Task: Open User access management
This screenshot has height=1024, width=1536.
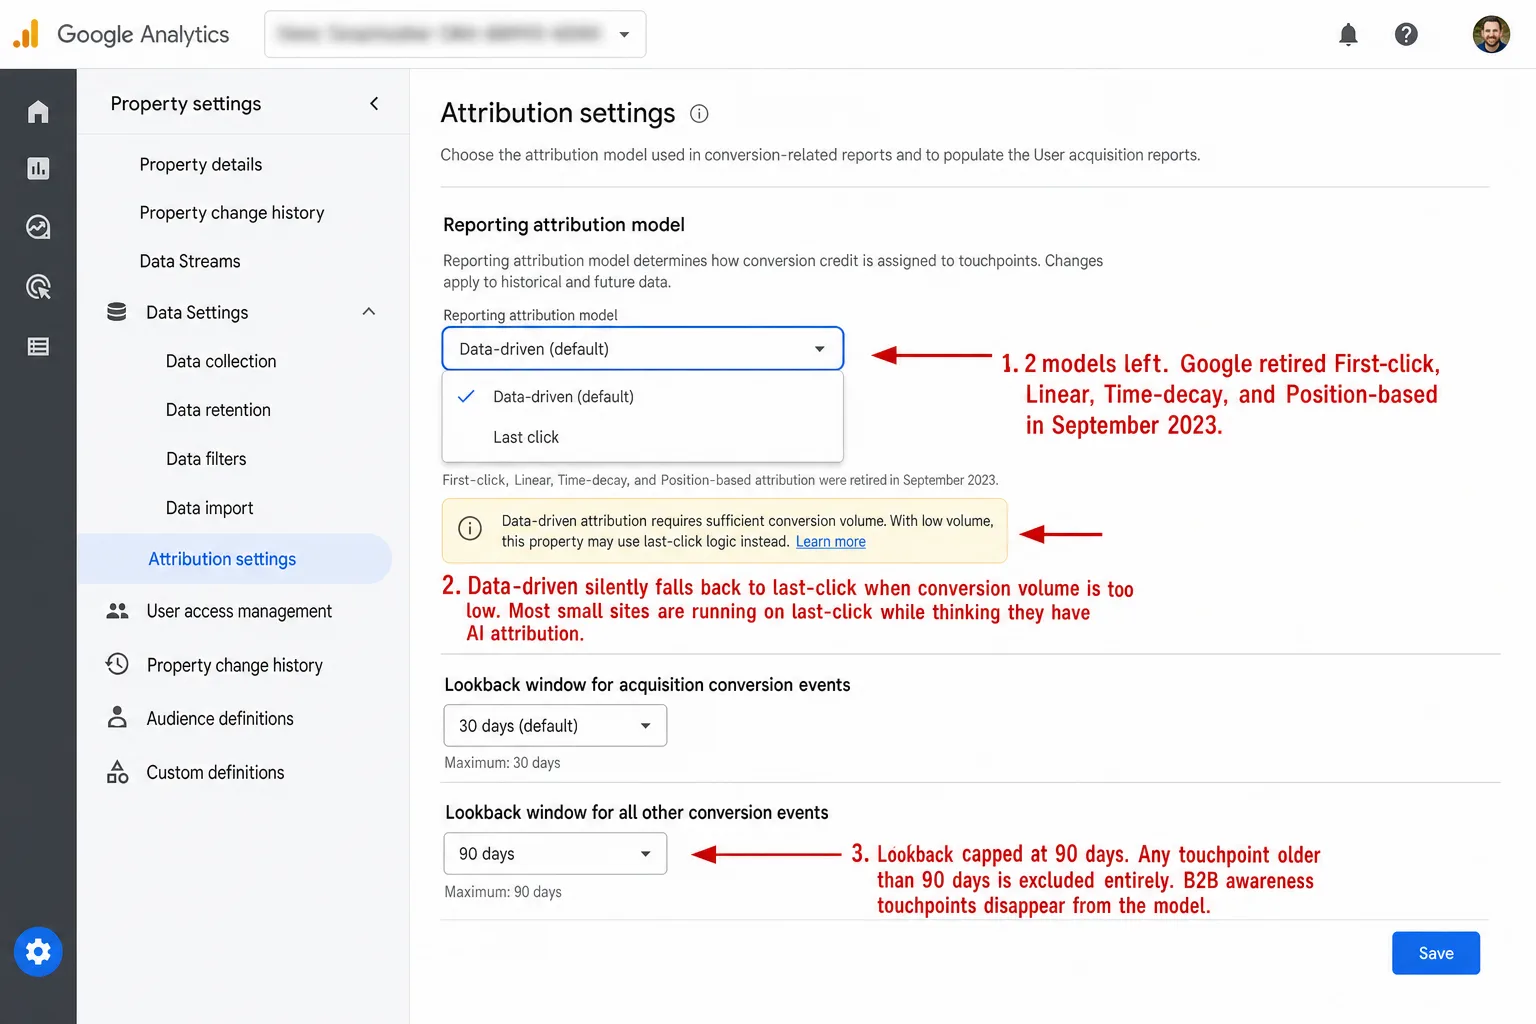Action: 239,611
